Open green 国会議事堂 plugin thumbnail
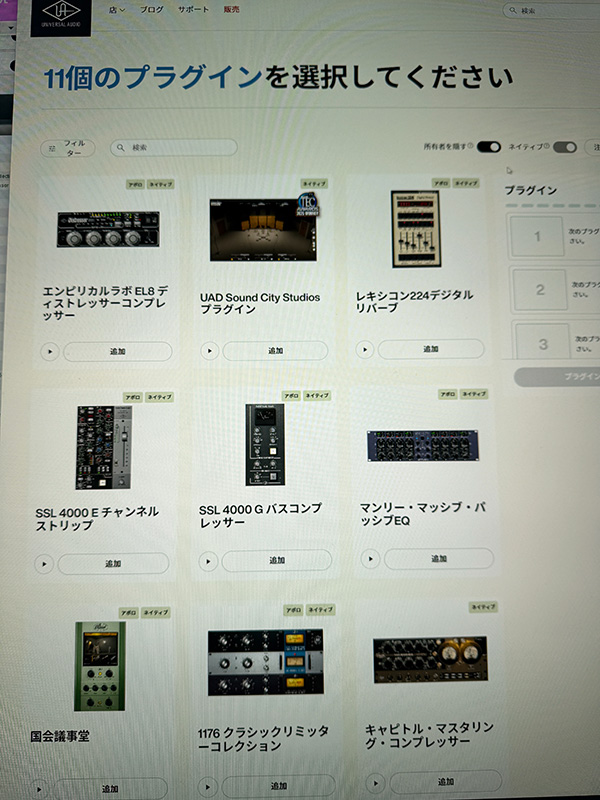This screenshot has width=600, height=800. (100, 666)
